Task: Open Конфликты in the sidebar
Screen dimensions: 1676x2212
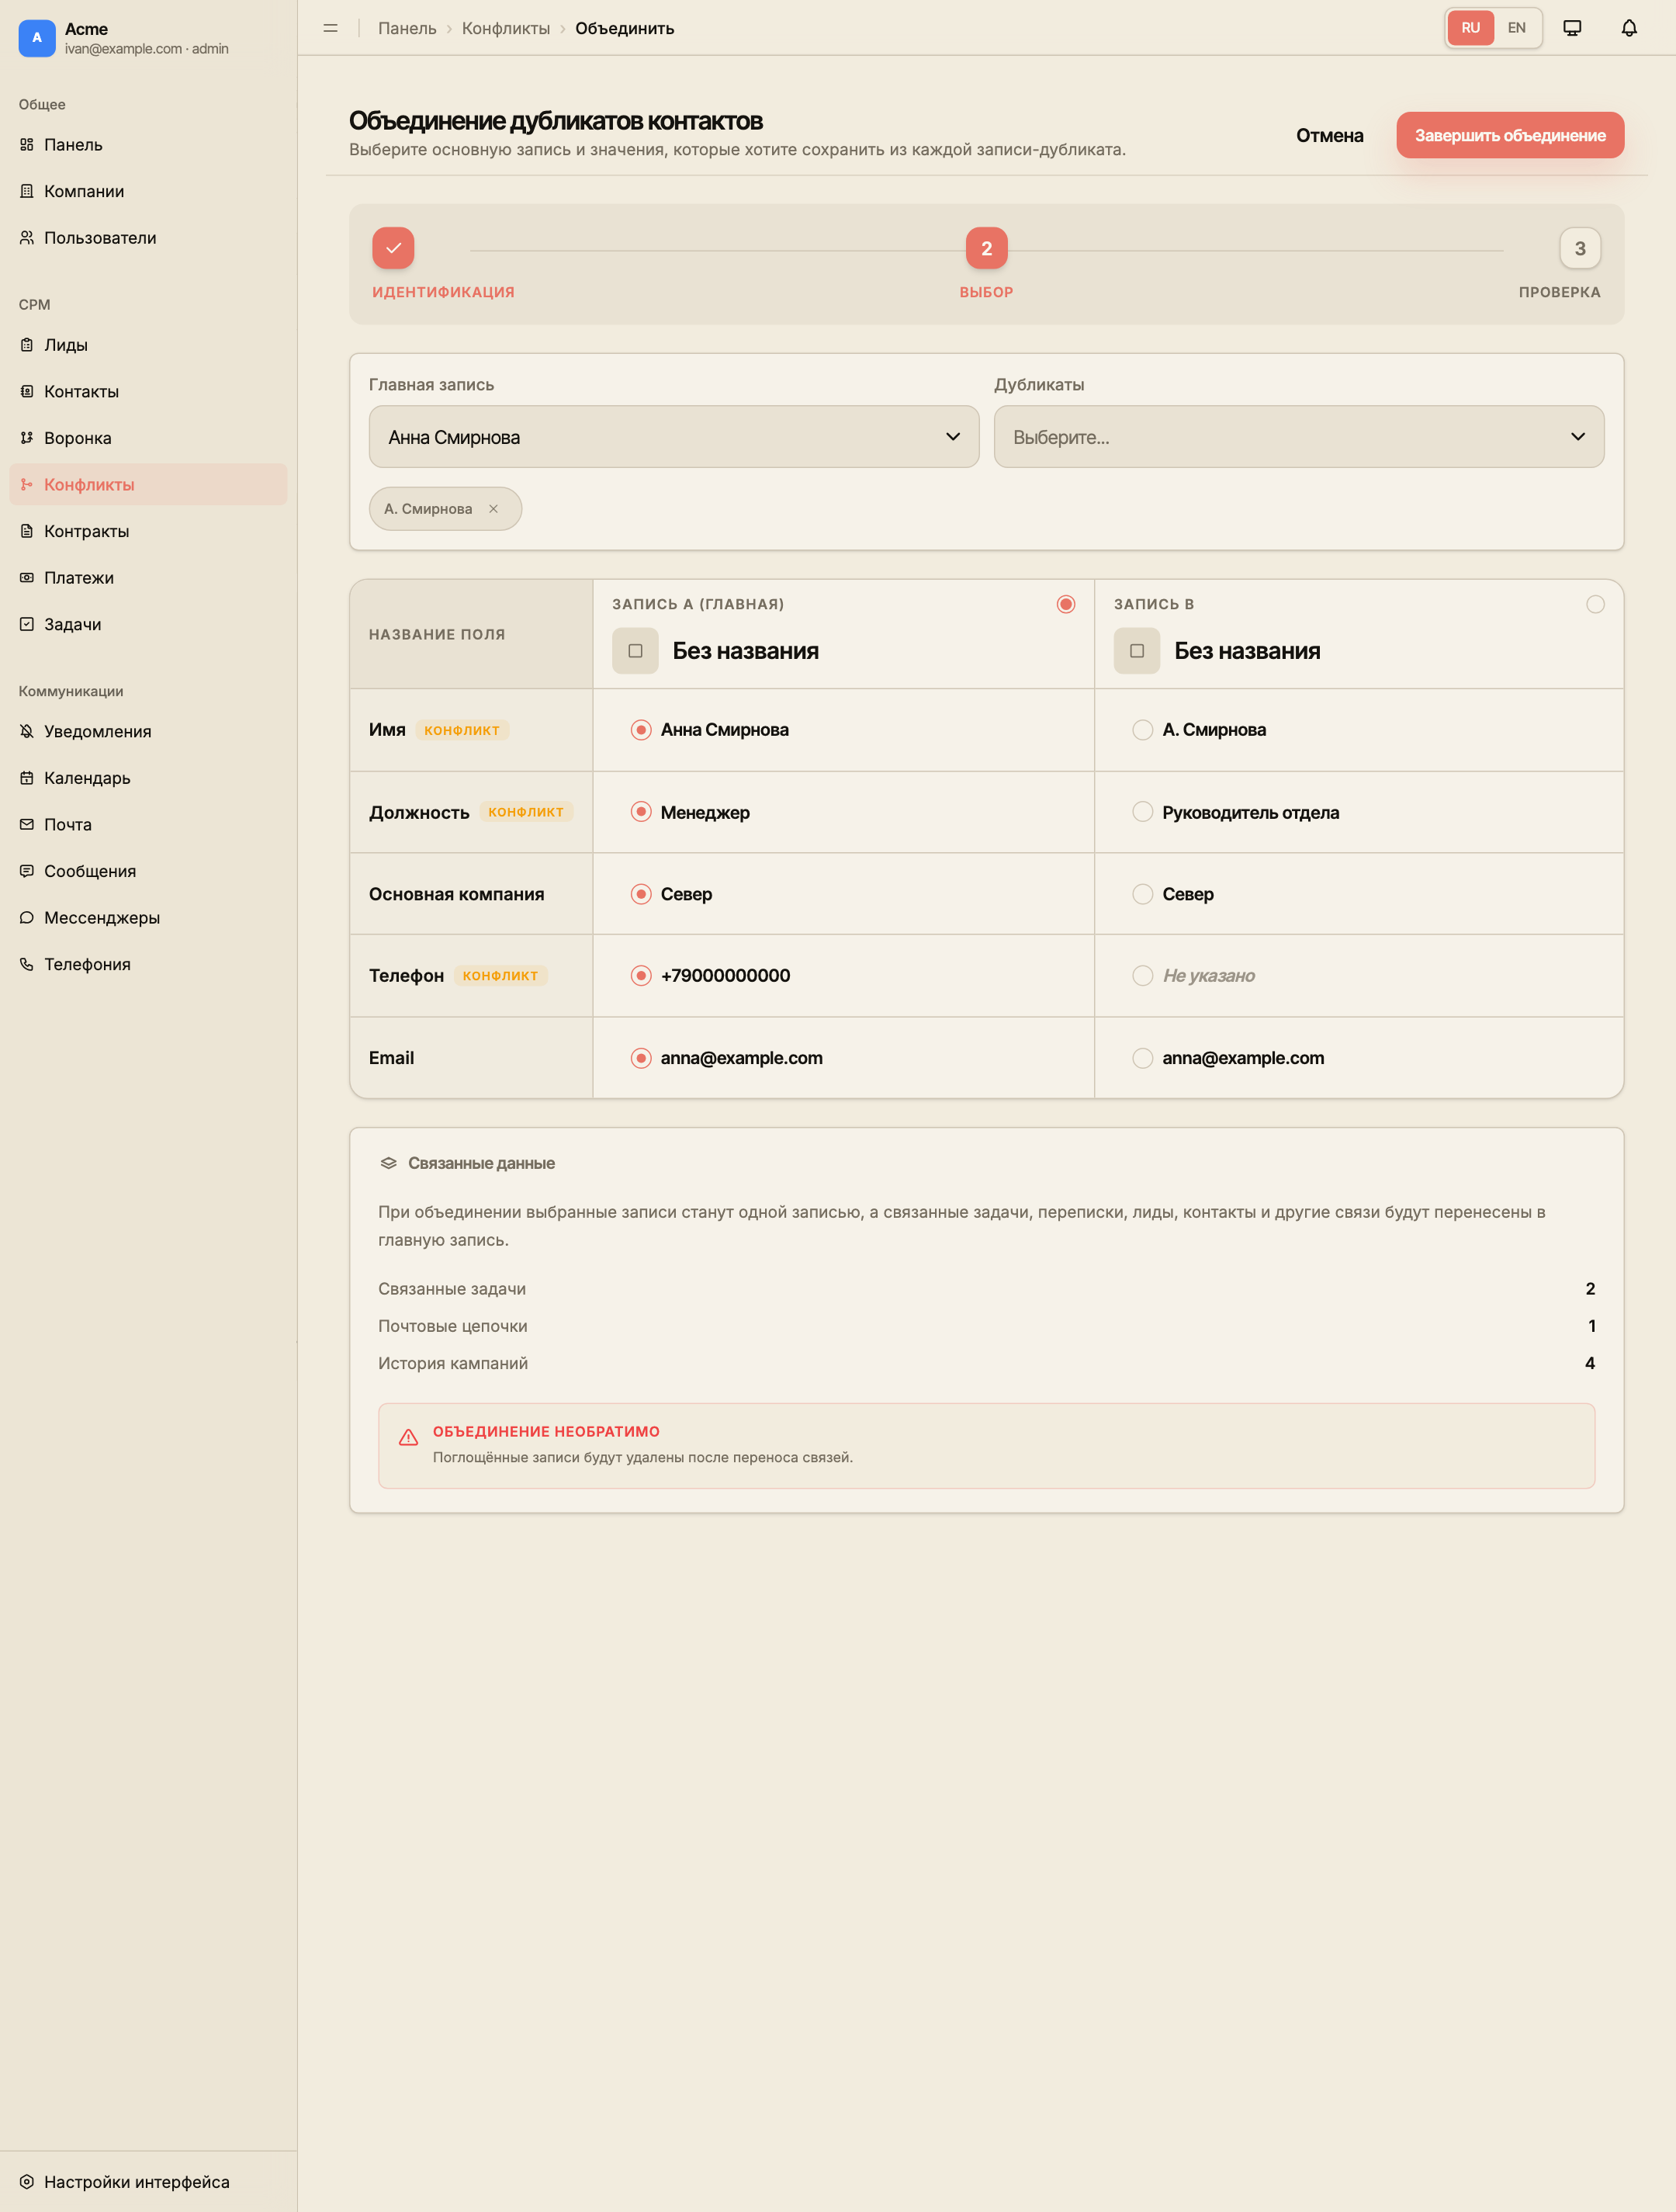Action: tap(148, 484)
